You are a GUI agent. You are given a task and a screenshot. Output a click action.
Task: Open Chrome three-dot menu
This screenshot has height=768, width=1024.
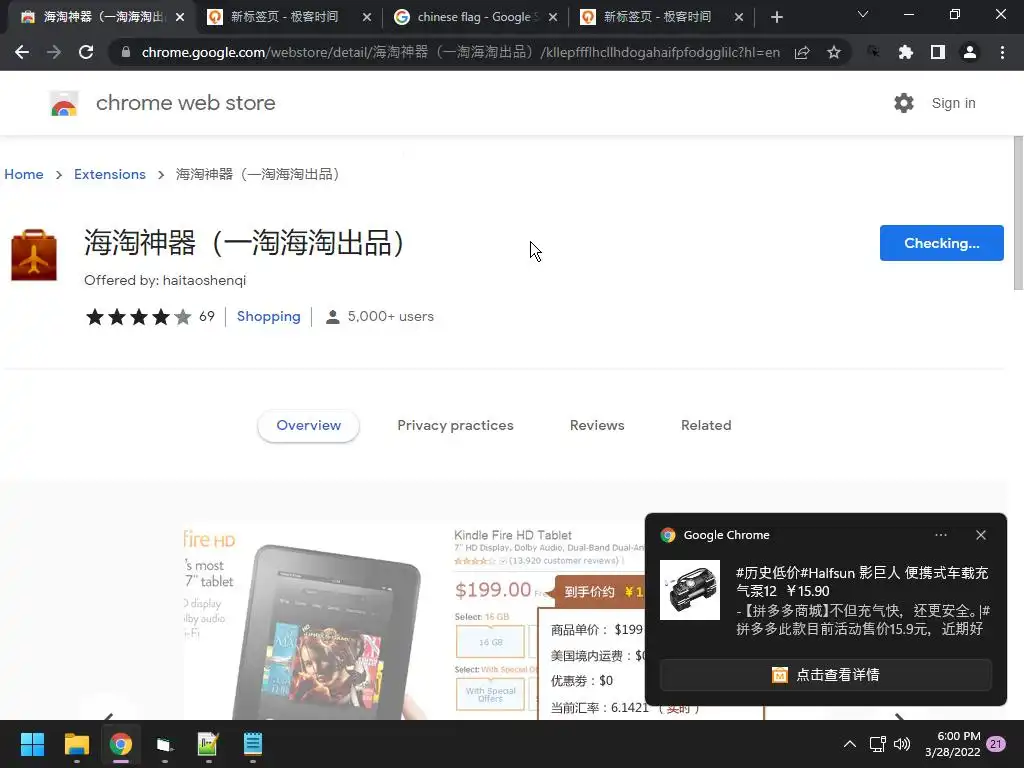click(x=1002, y=52)
